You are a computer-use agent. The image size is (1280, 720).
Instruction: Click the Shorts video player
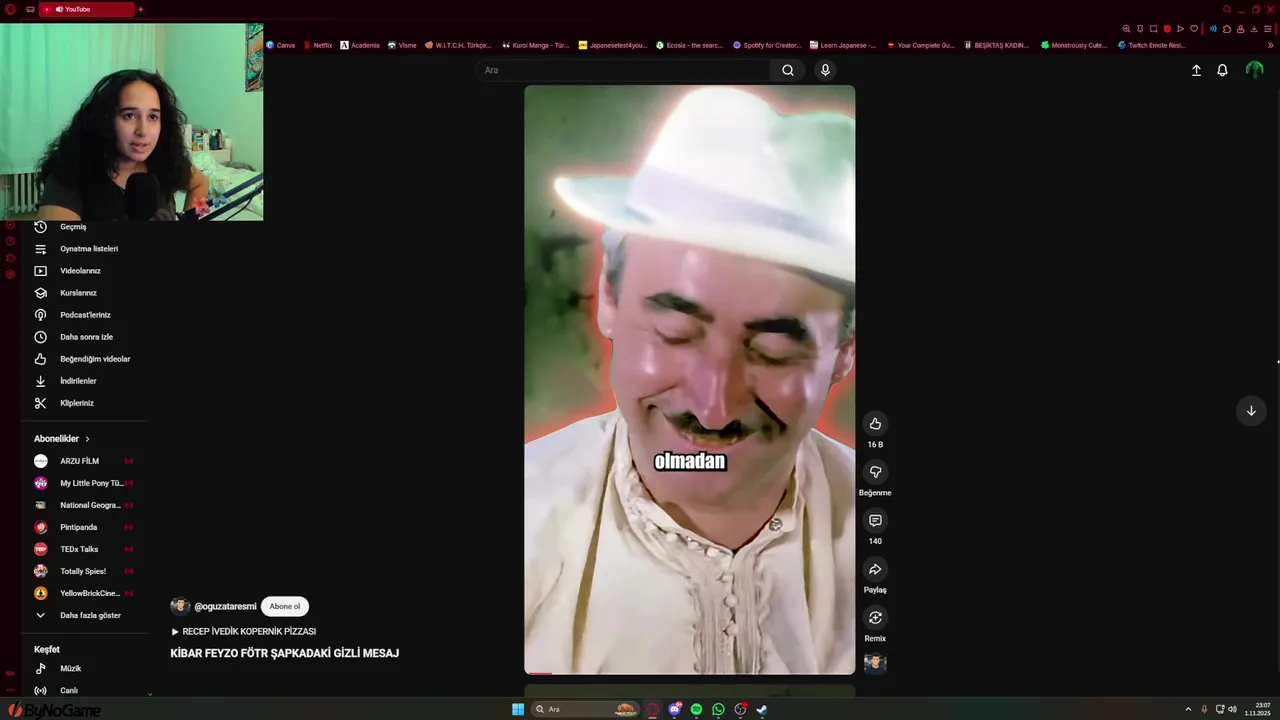[690, 380]
